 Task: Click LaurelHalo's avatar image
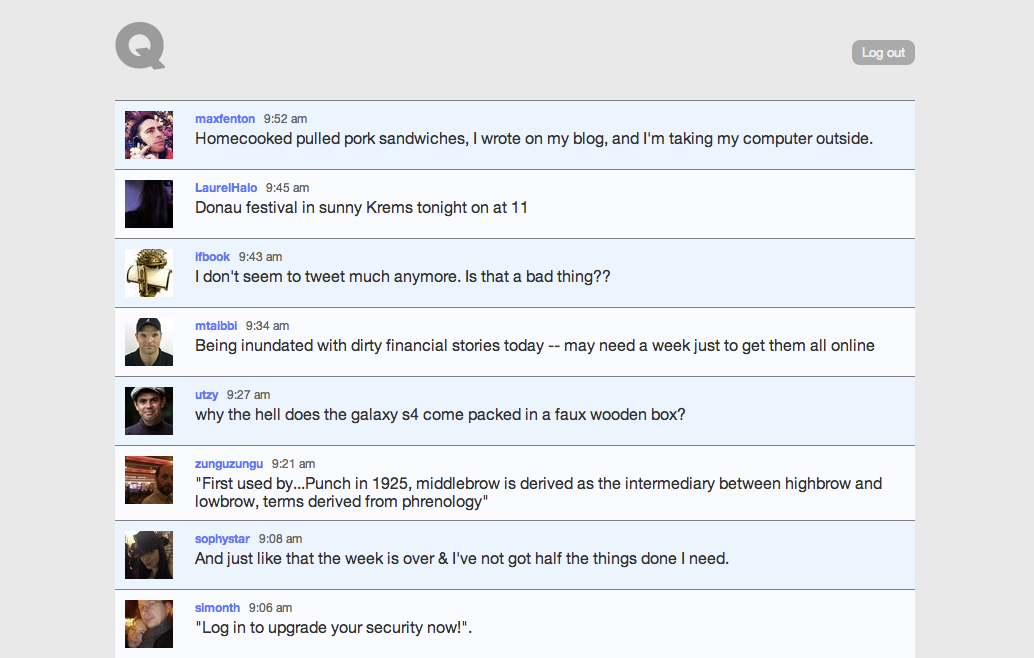click(x=149, y=204)
